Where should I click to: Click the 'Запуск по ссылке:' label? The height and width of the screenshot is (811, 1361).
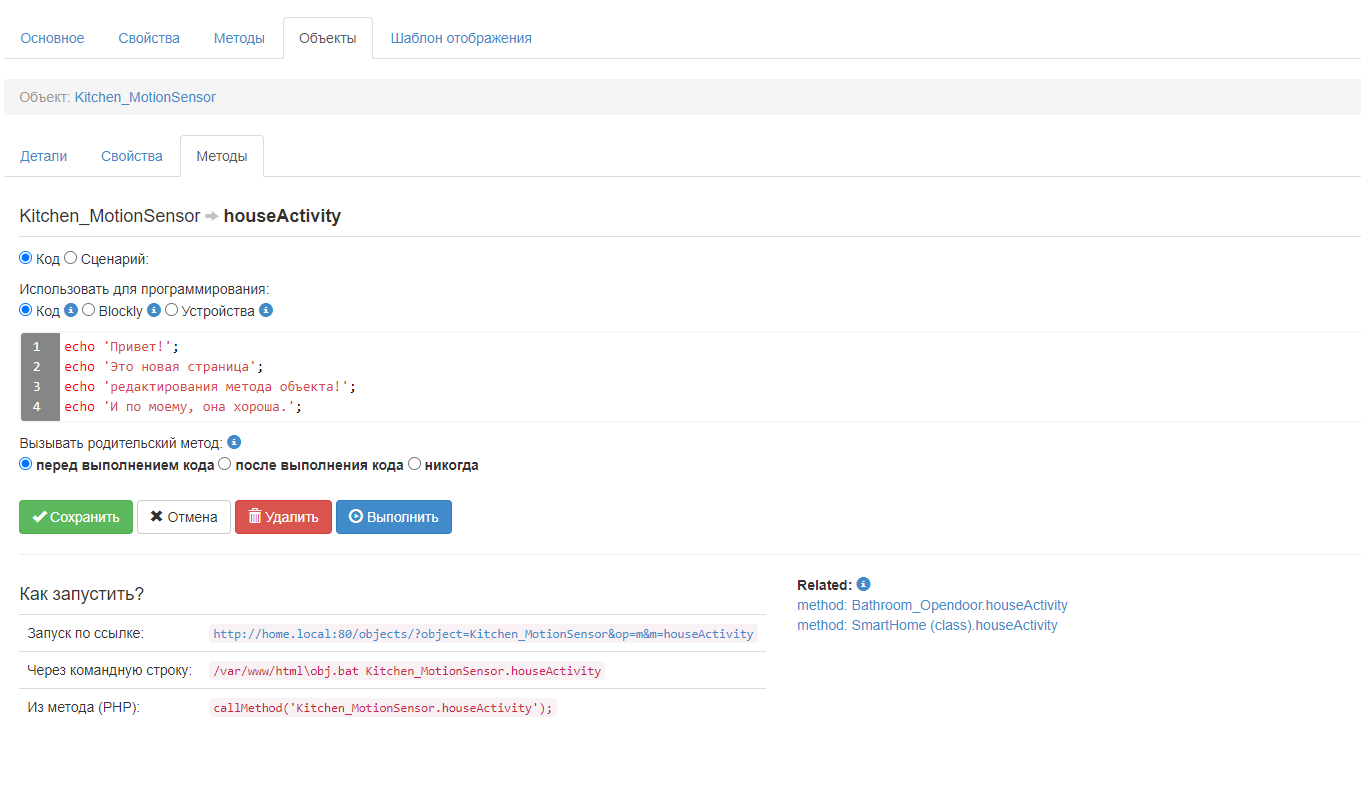click(x=85, y=633)
